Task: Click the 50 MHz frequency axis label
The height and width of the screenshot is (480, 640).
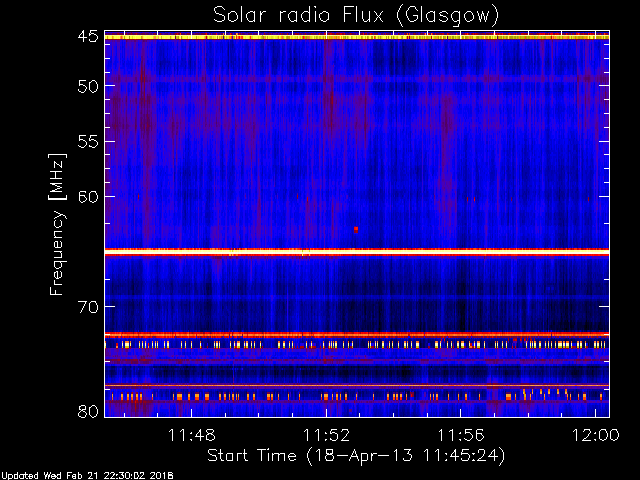Action: 88,86
